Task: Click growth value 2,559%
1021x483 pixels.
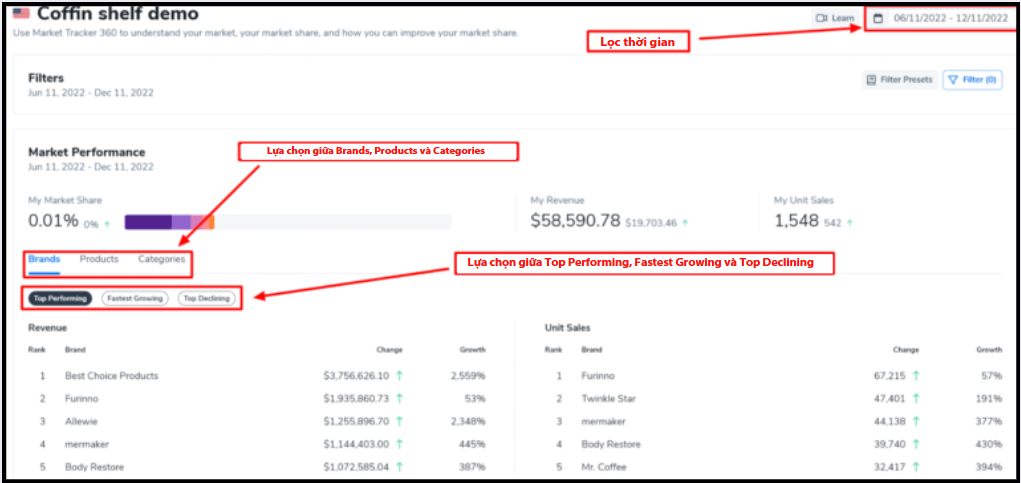Action: coord(468,376)
